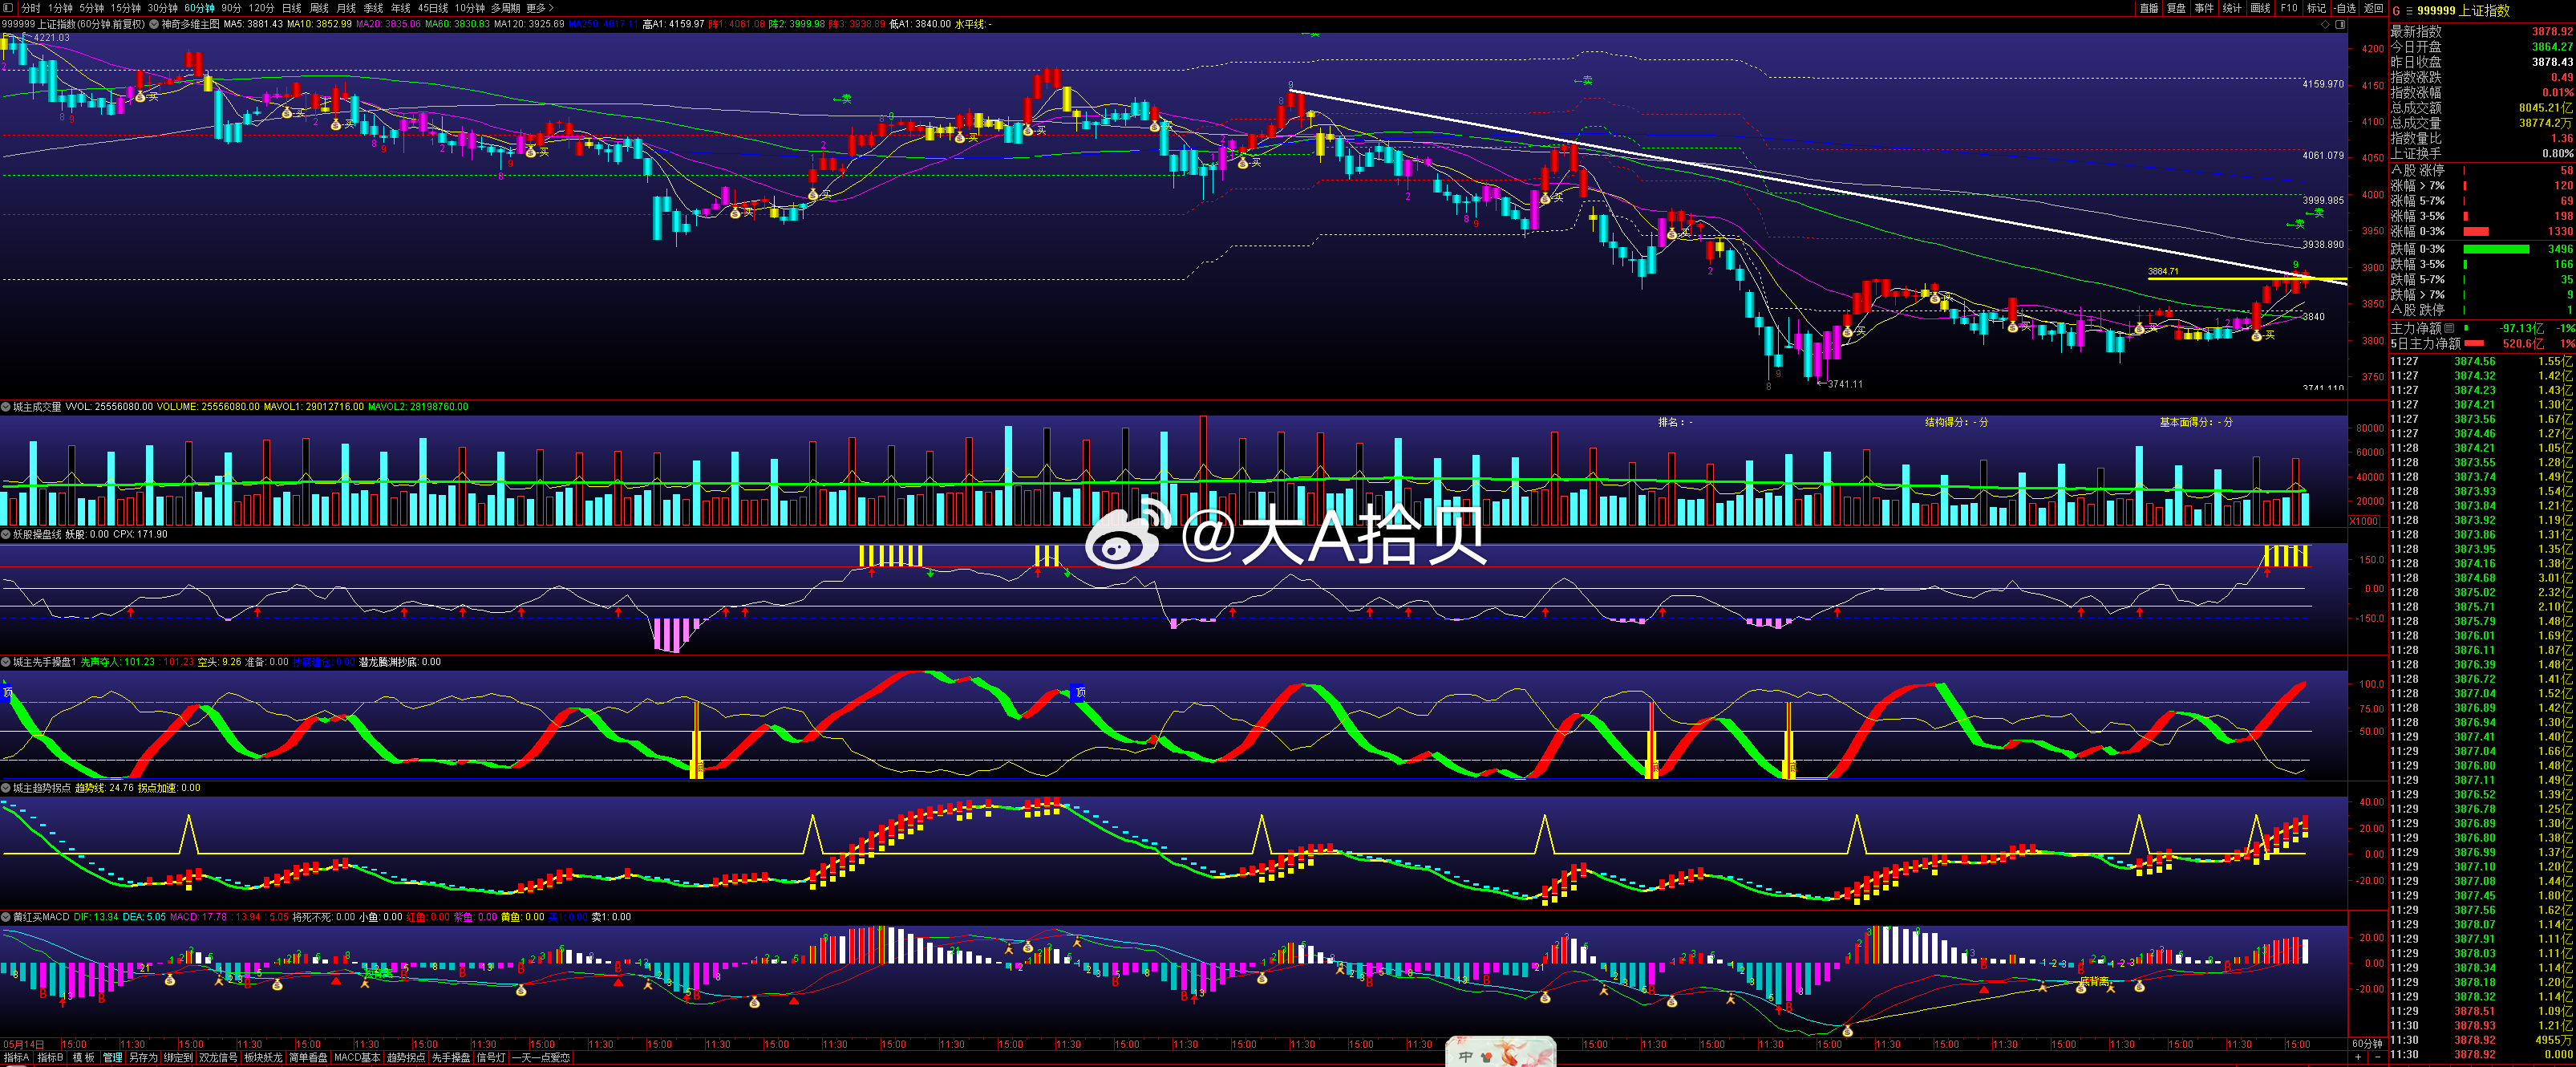Switch to 季线 quarterly chart

(373, 8)
